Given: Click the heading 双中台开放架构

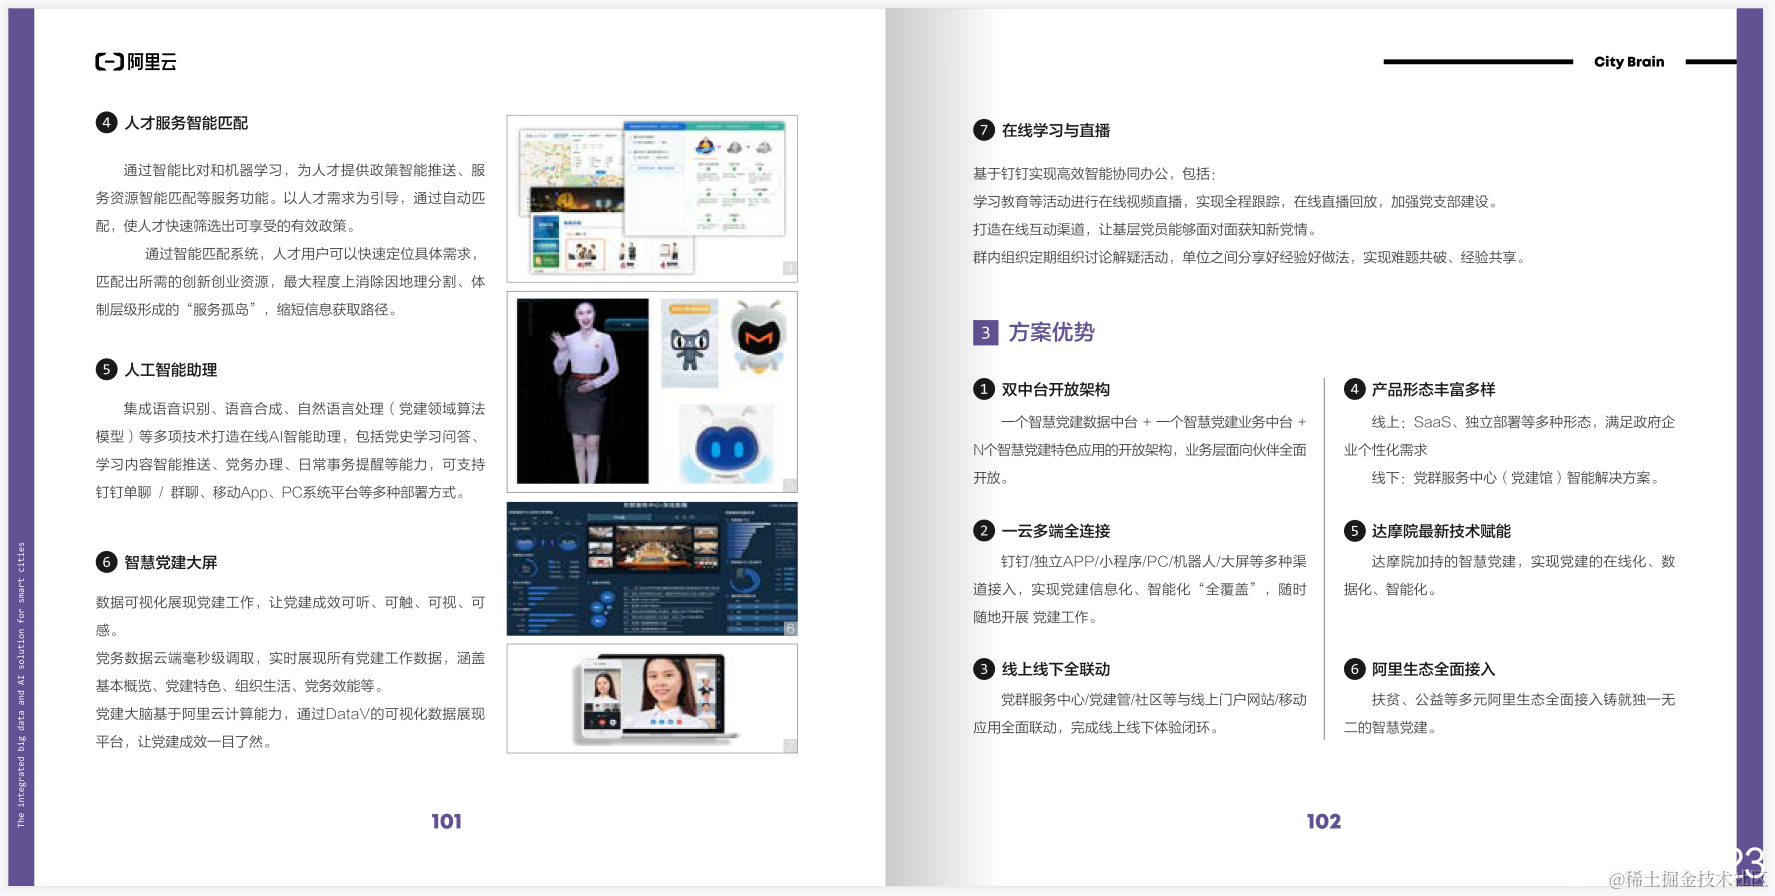Looking at the screenshot, I should coord(1056,390).
